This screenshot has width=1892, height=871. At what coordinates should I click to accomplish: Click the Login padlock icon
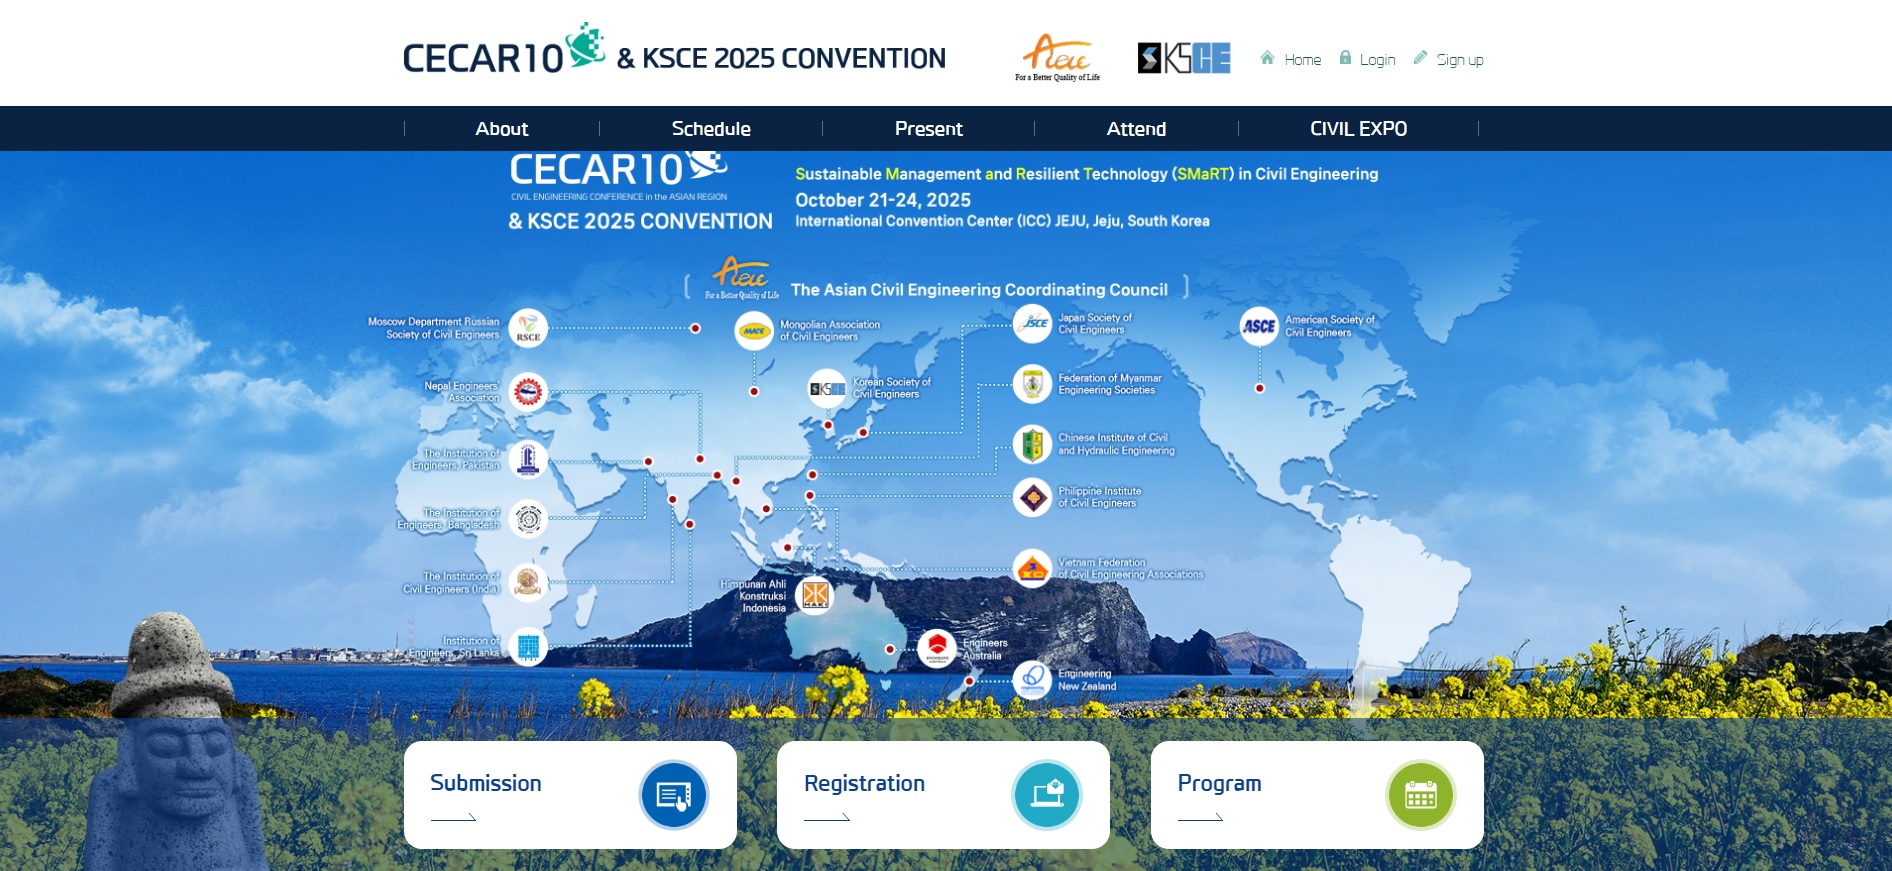tap(1345, 58)
